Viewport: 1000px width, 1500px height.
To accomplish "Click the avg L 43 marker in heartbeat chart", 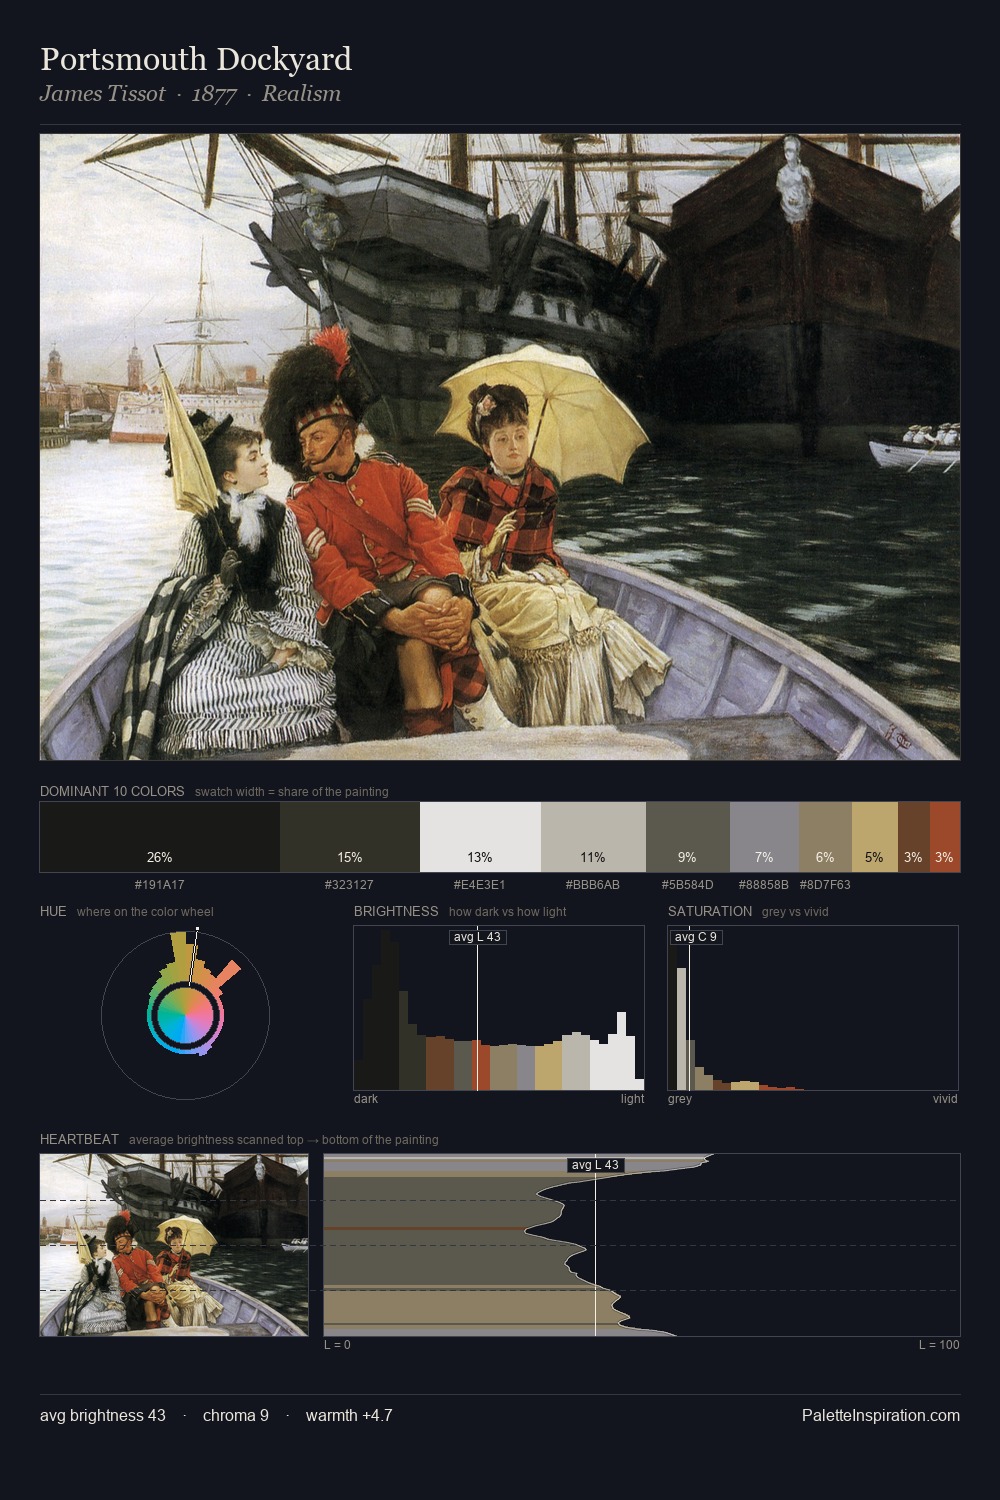I will 595,1165.
